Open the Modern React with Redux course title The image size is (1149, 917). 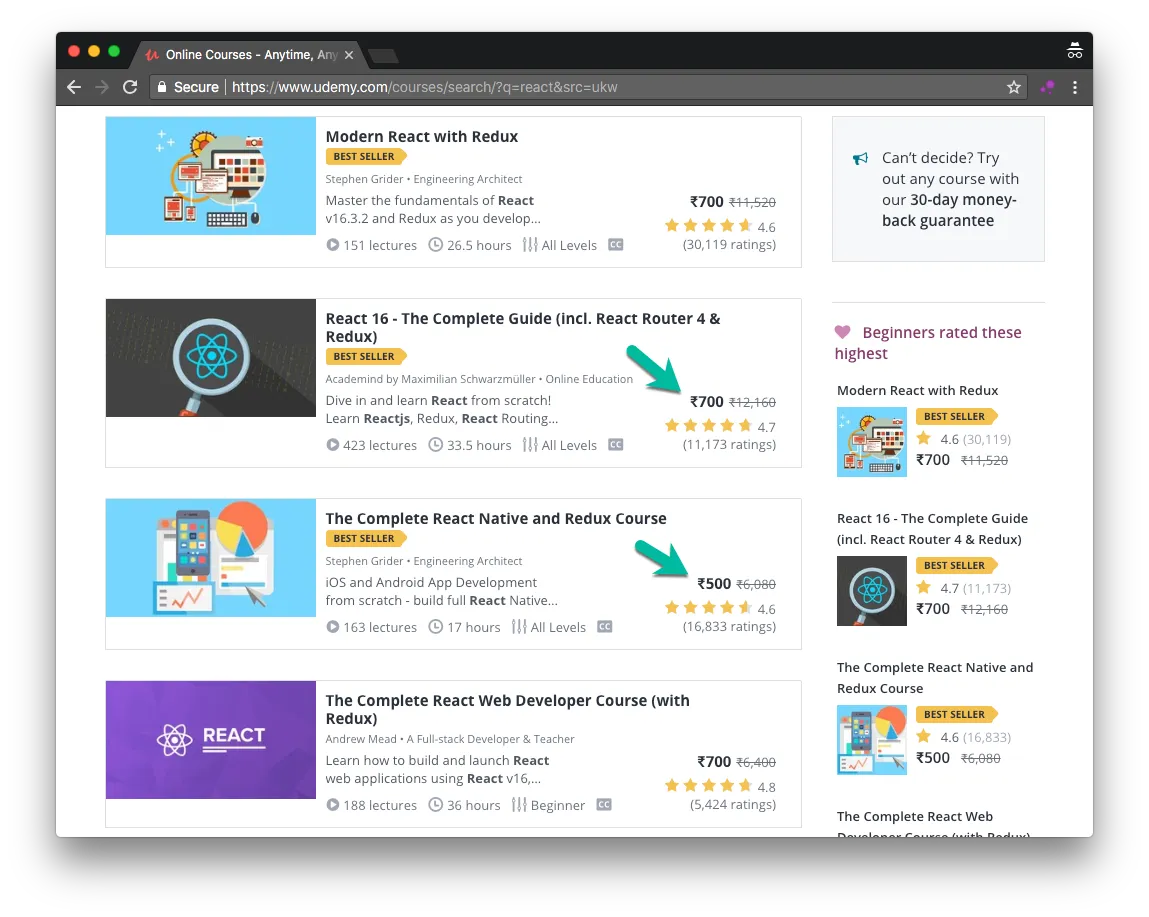tap(422, 136)
